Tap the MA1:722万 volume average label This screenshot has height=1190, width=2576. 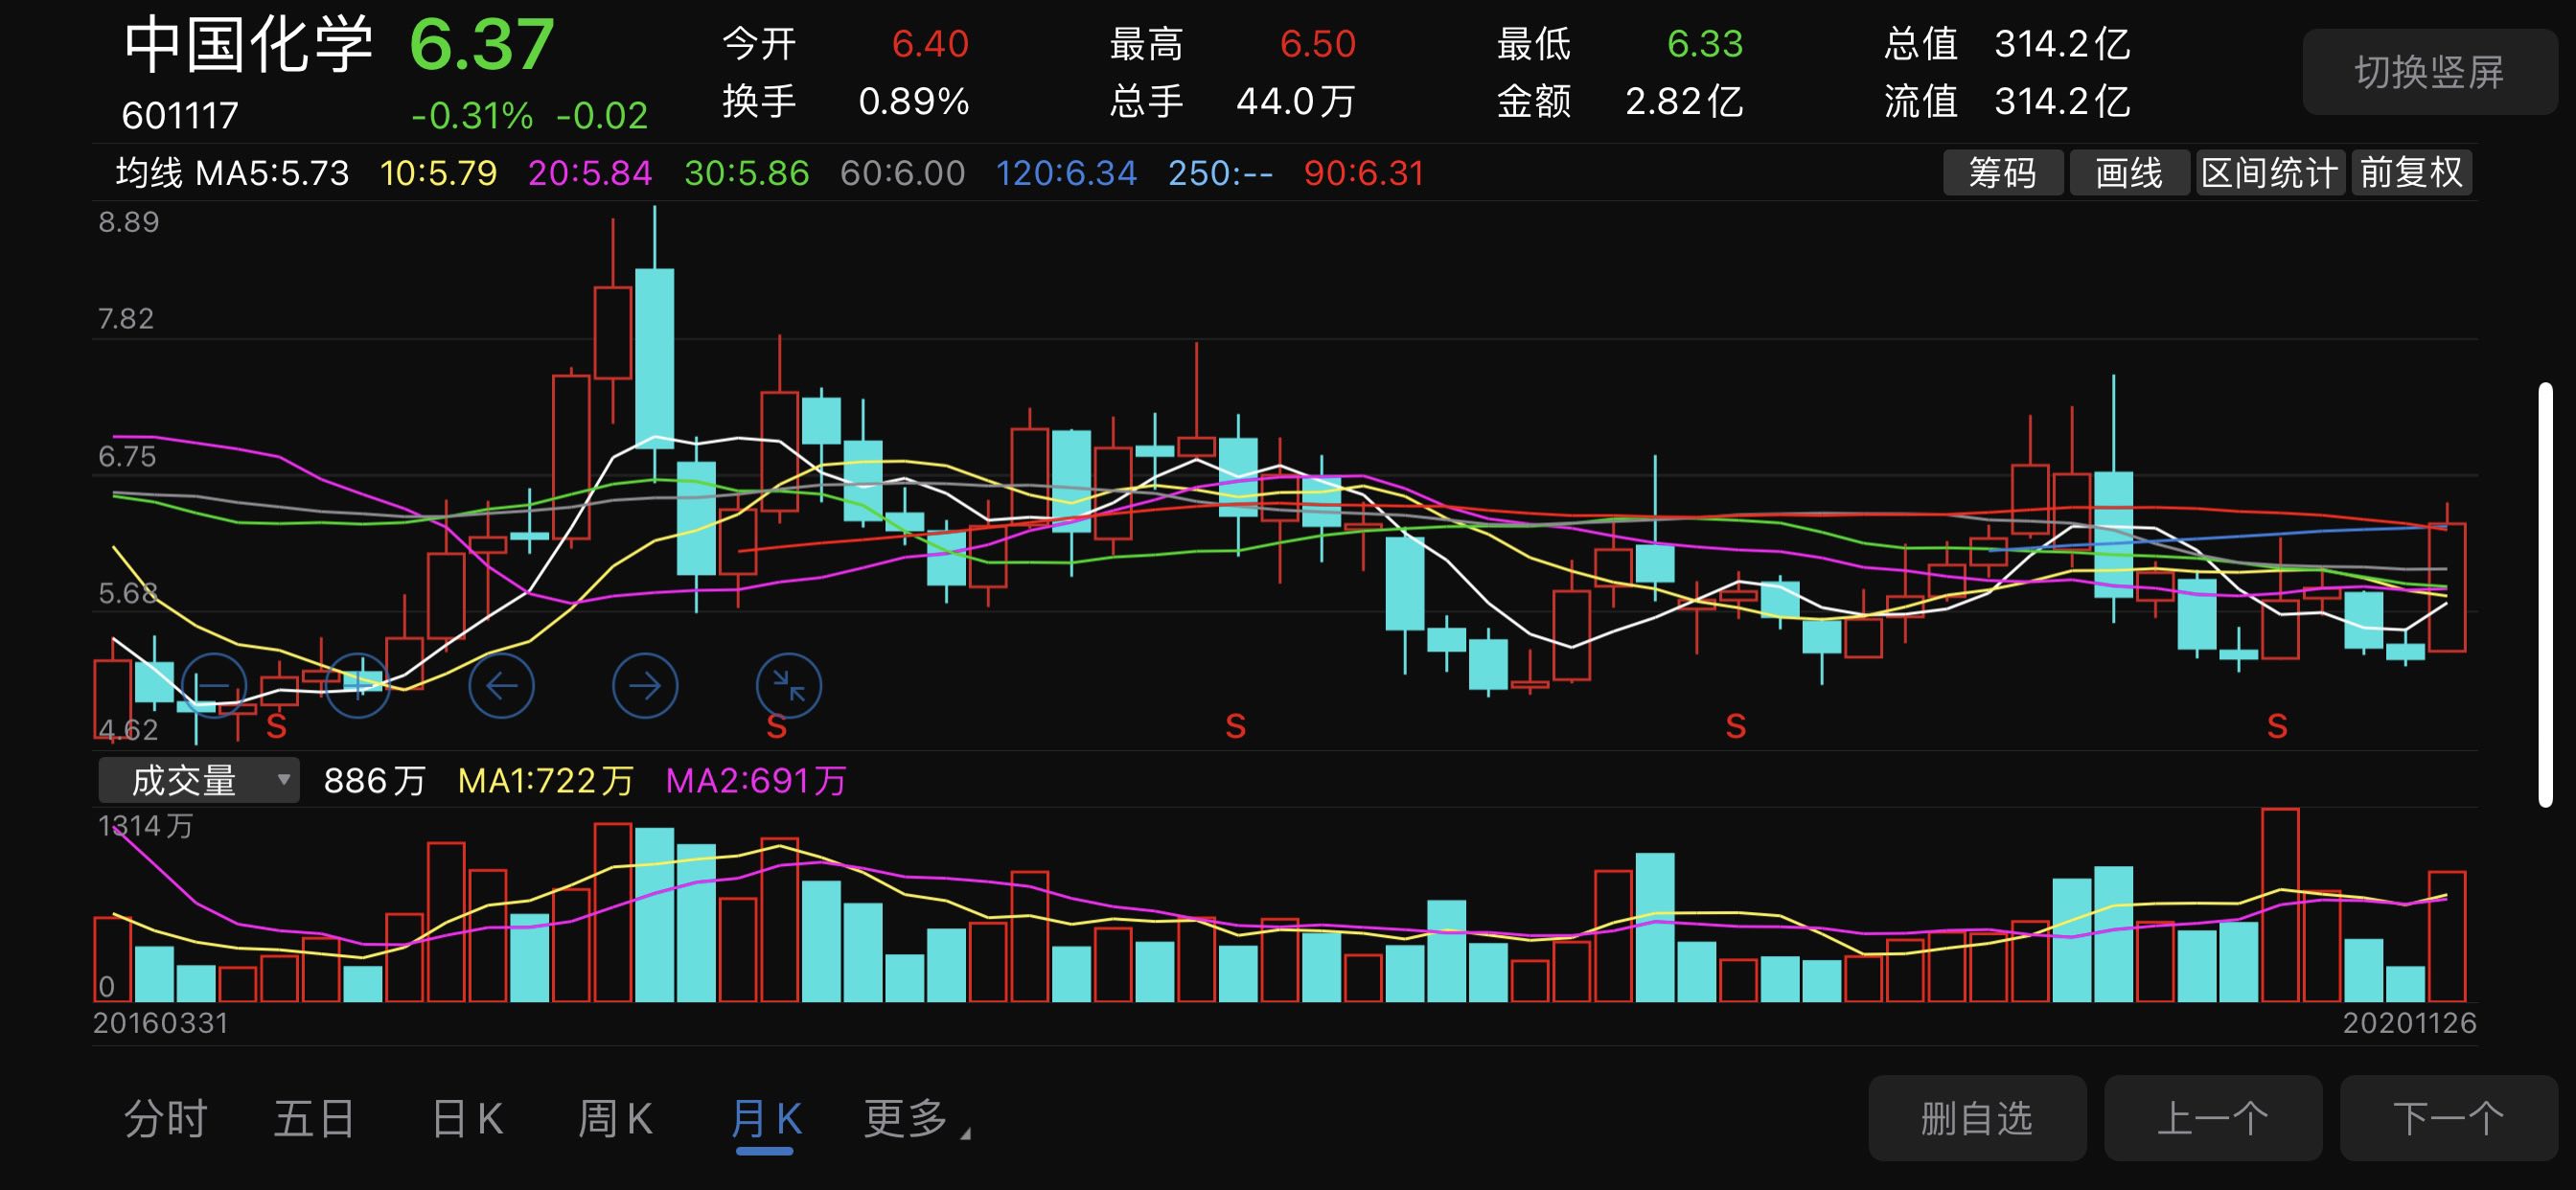pyautogui.click(x=545, y=780)
